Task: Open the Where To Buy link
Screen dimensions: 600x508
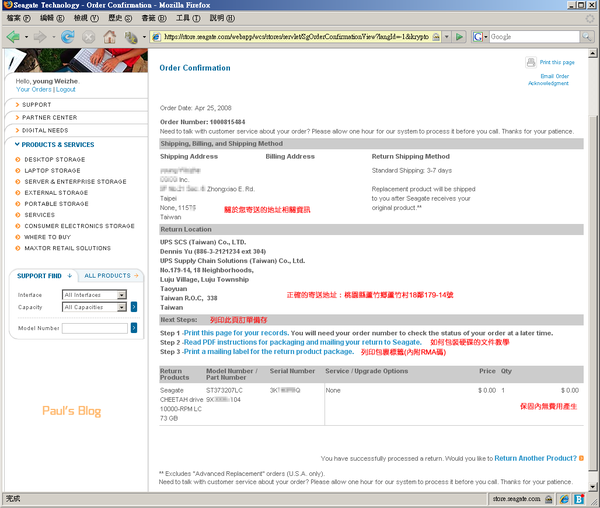Action: pyautogui.click(x=47, y=237)
